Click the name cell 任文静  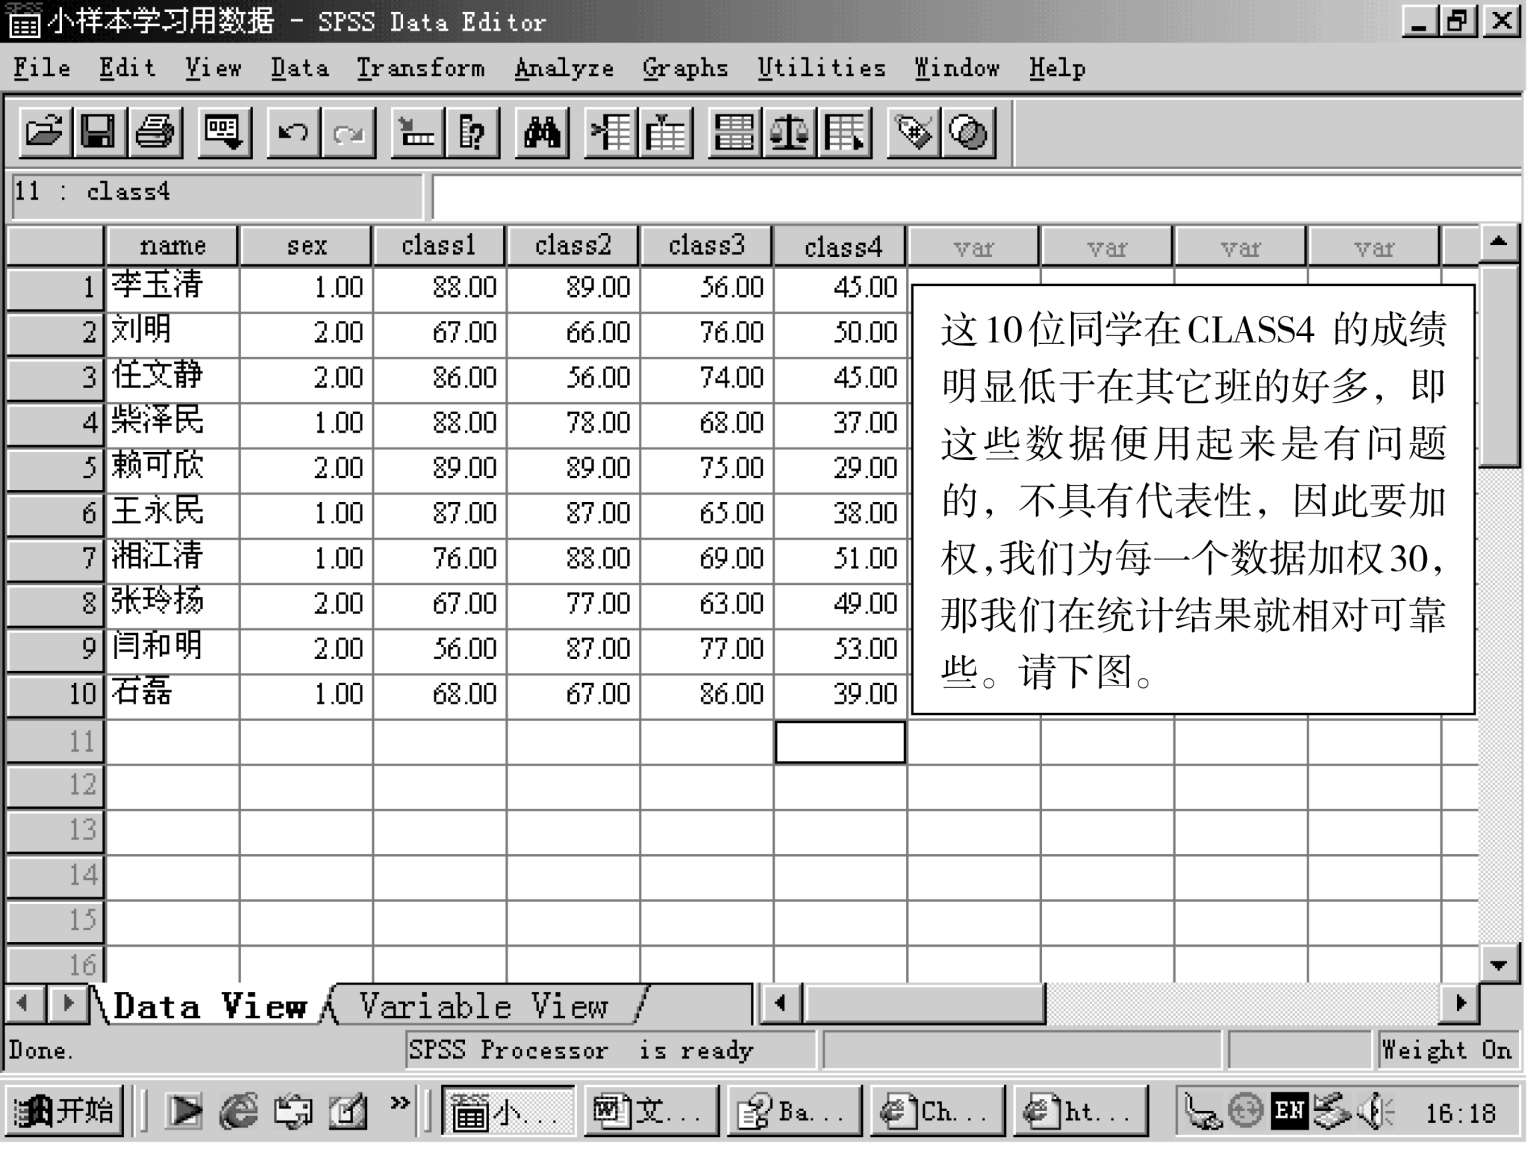pyautogui.click(x=172, y=378)
